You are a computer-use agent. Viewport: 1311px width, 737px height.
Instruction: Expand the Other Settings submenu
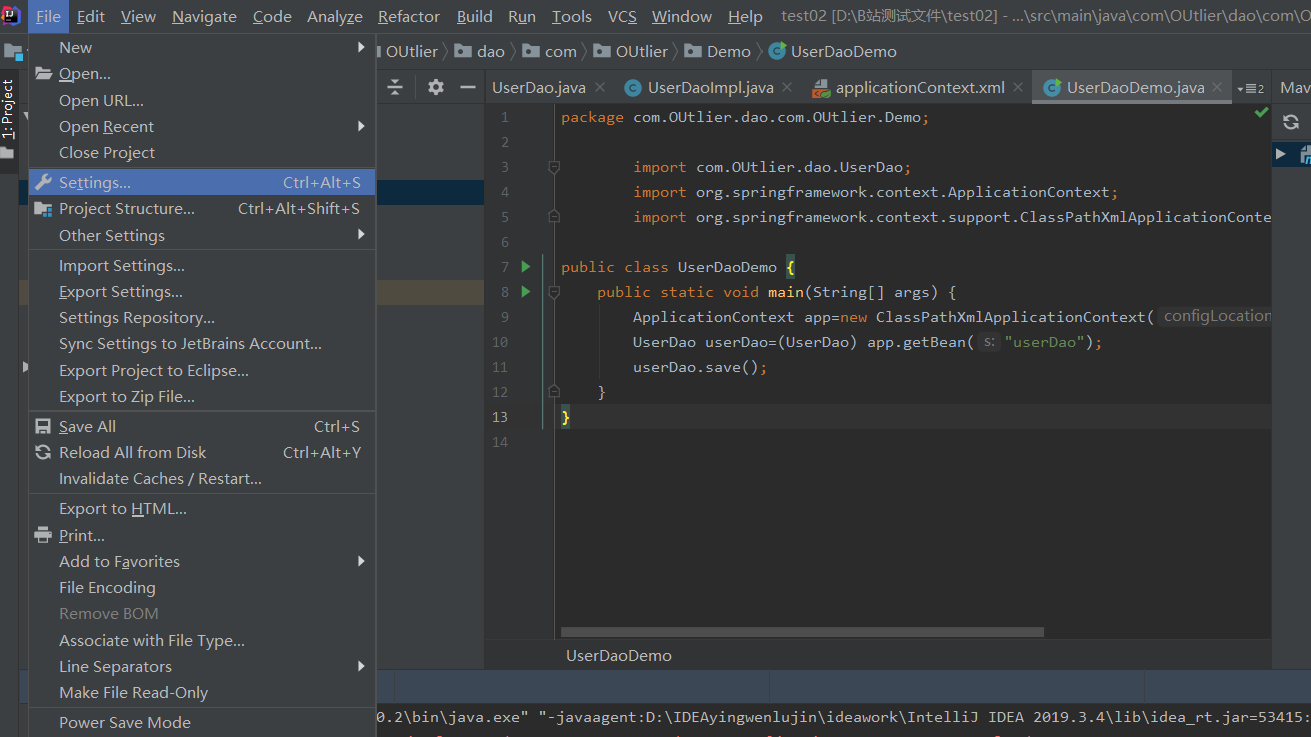coord(201,235)
